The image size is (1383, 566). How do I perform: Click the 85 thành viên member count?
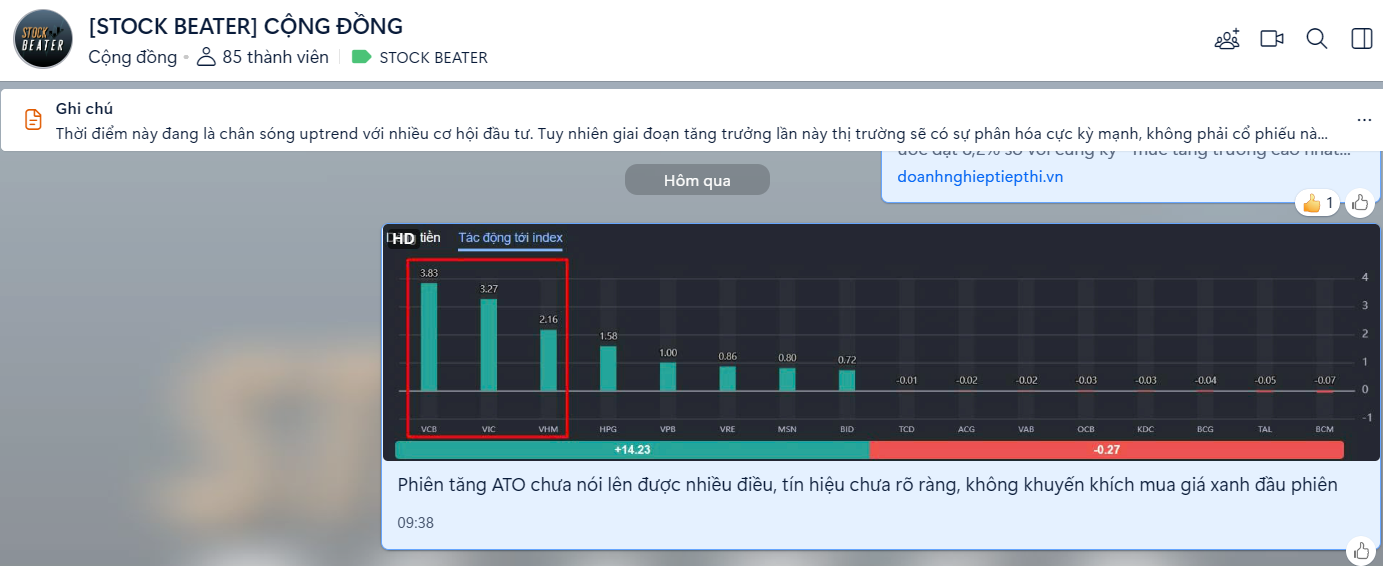[264, 57]
